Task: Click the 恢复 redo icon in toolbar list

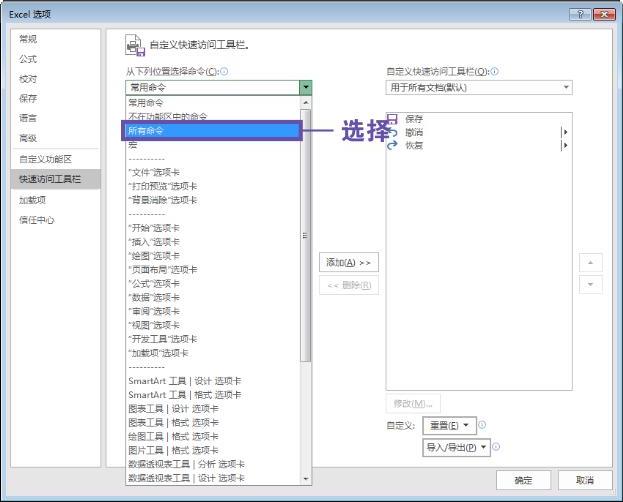Action: [393, 145]
